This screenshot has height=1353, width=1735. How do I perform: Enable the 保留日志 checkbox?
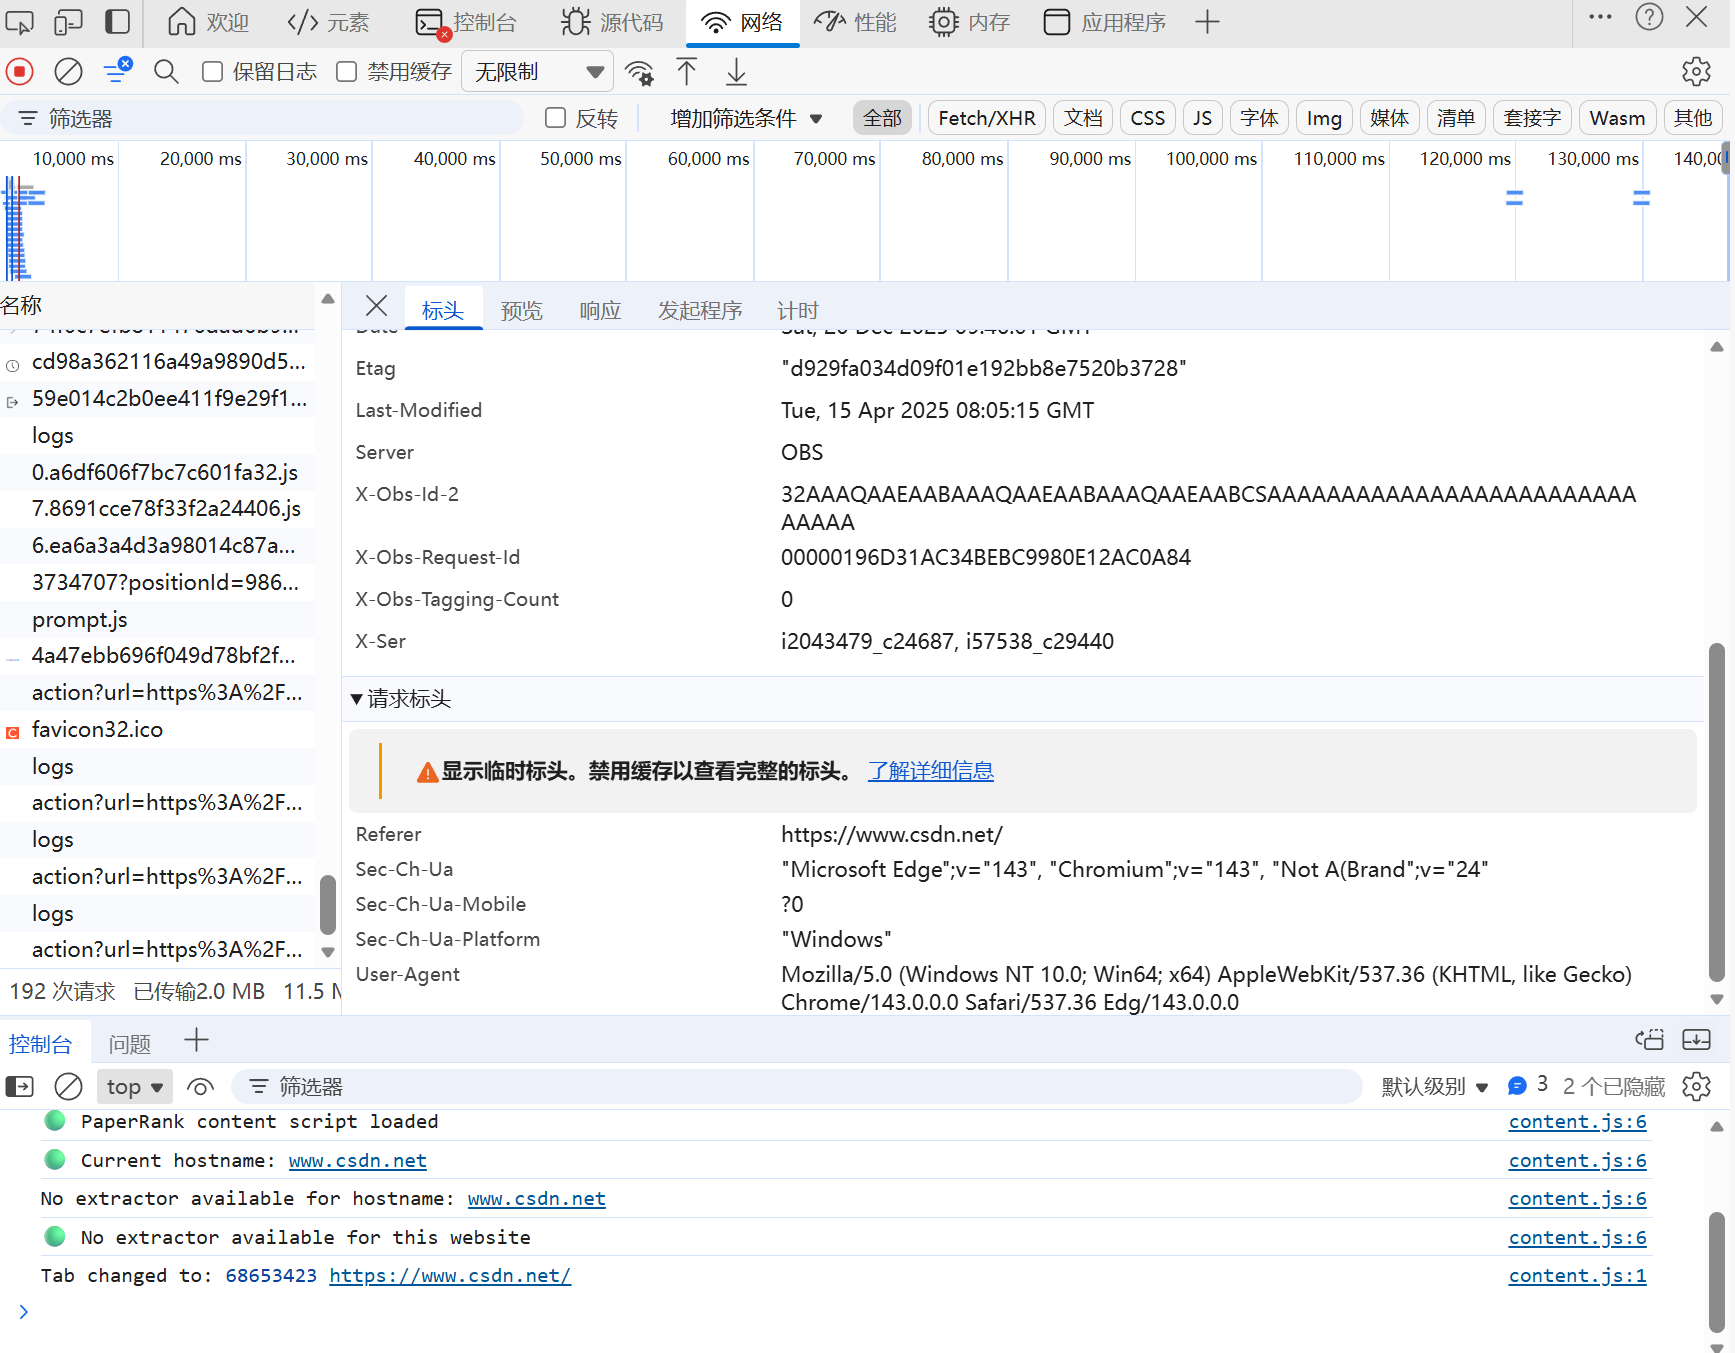click(211, 71)
